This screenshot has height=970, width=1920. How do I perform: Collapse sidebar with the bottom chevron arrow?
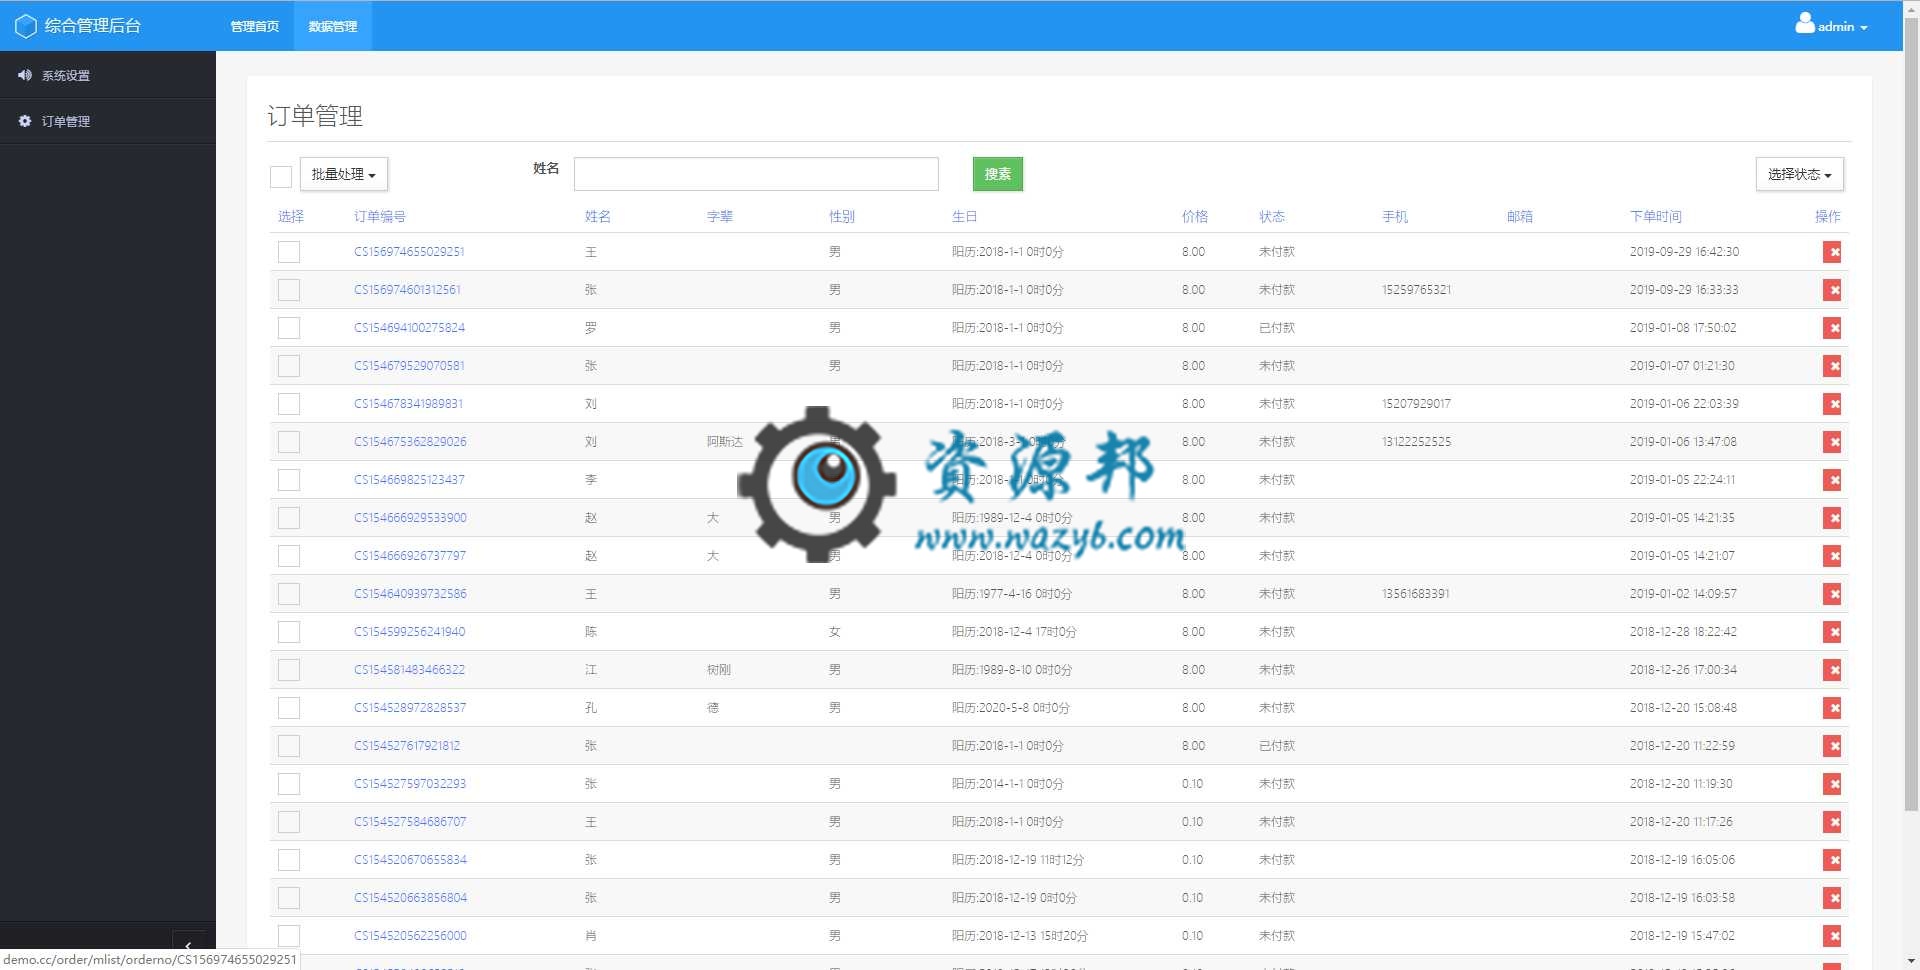(188, 945)
